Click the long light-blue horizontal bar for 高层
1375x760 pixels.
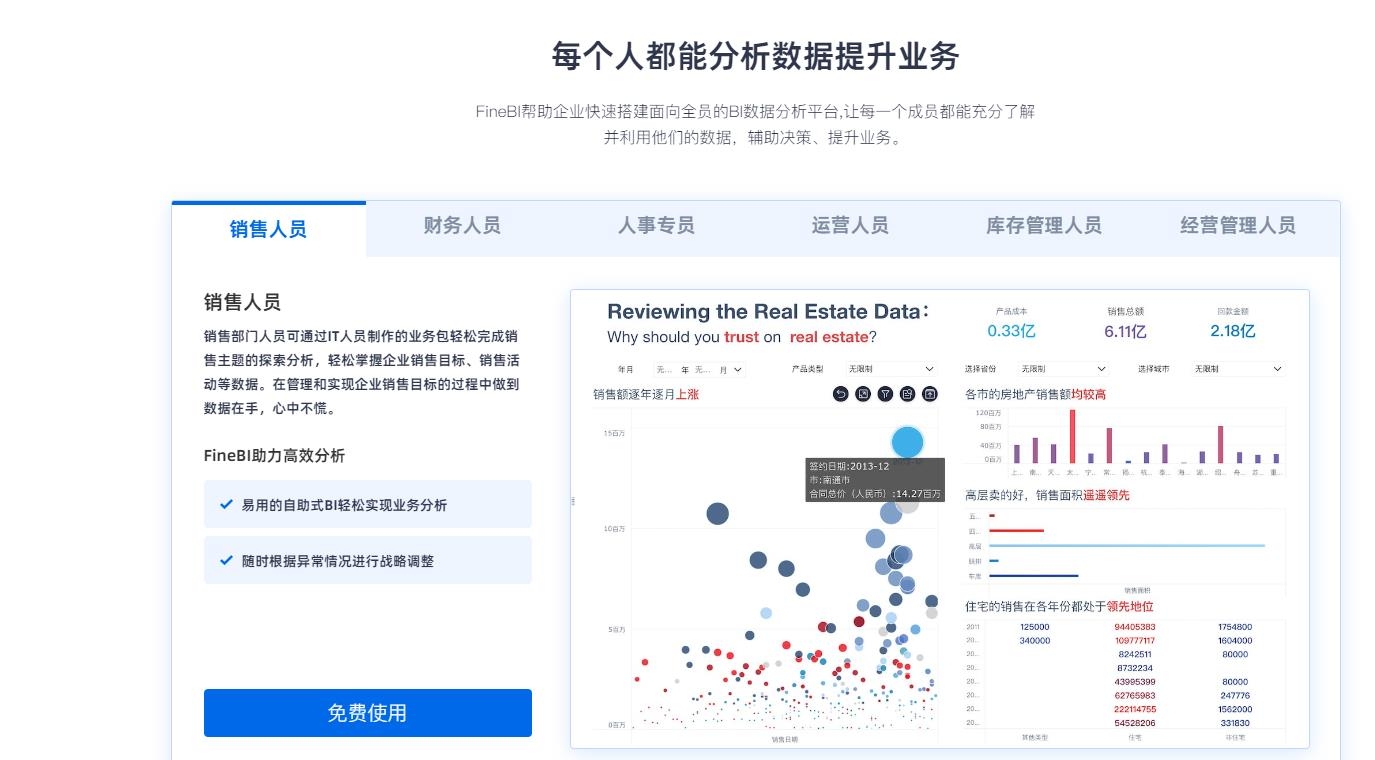tap(1127, 546)
